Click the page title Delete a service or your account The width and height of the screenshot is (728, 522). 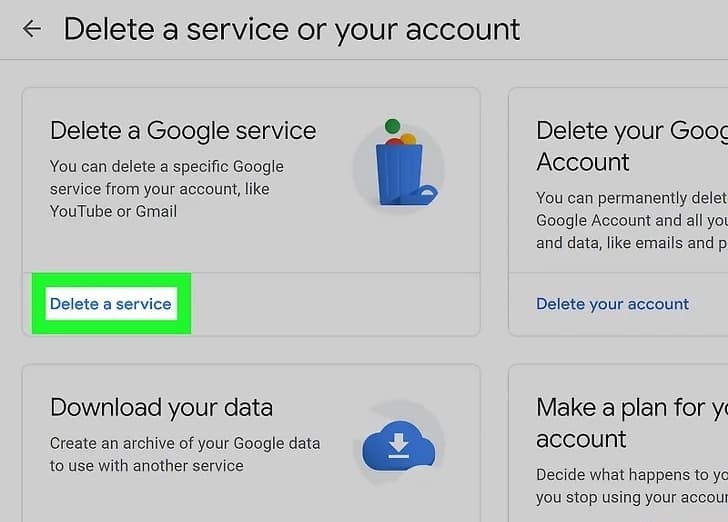pos(292,29)
